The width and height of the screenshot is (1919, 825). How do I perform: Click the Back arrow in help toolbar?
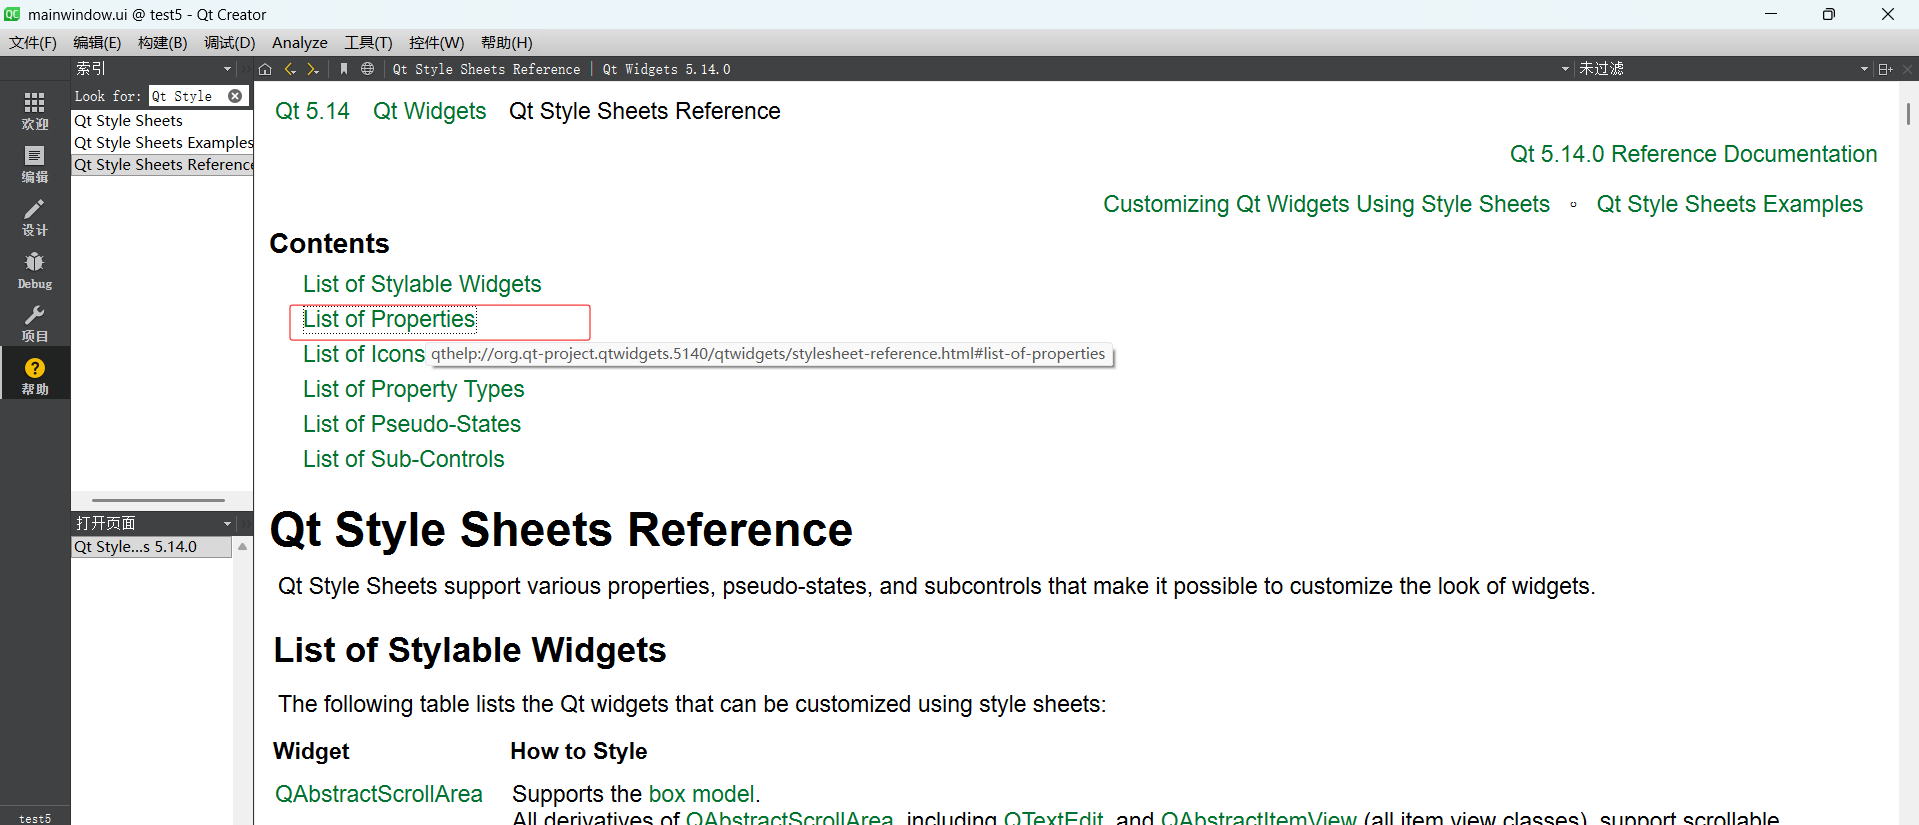[x=290, y=69]
